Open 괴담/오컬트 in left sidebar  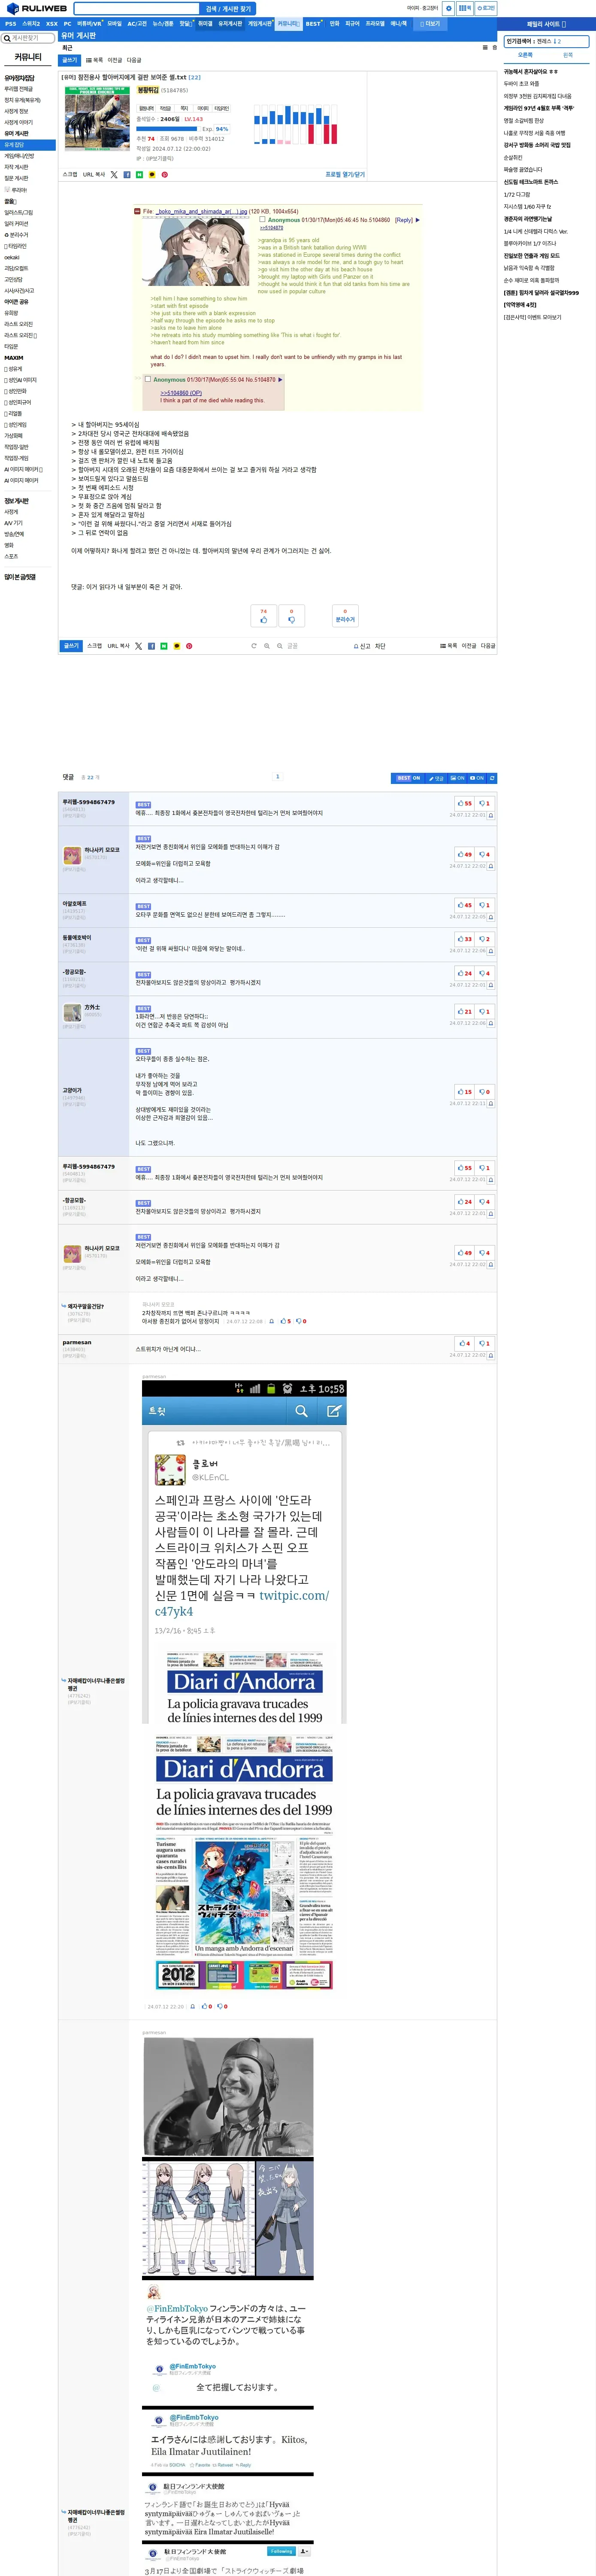pos(16,268)
